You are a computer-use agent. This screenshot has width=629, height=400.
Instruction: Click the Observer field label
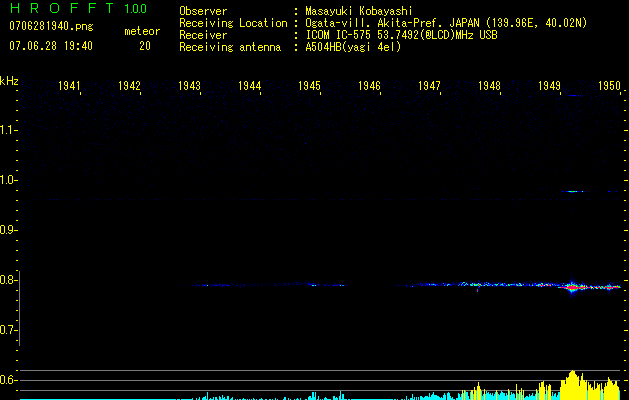click(x=203, y=11)
